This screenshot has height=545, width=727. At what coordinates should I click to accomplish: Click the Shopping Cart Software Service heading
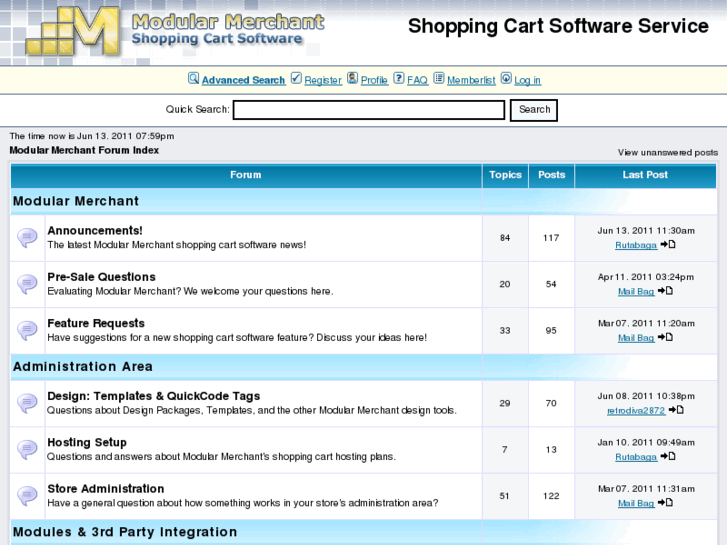click(x=558, y=26)
